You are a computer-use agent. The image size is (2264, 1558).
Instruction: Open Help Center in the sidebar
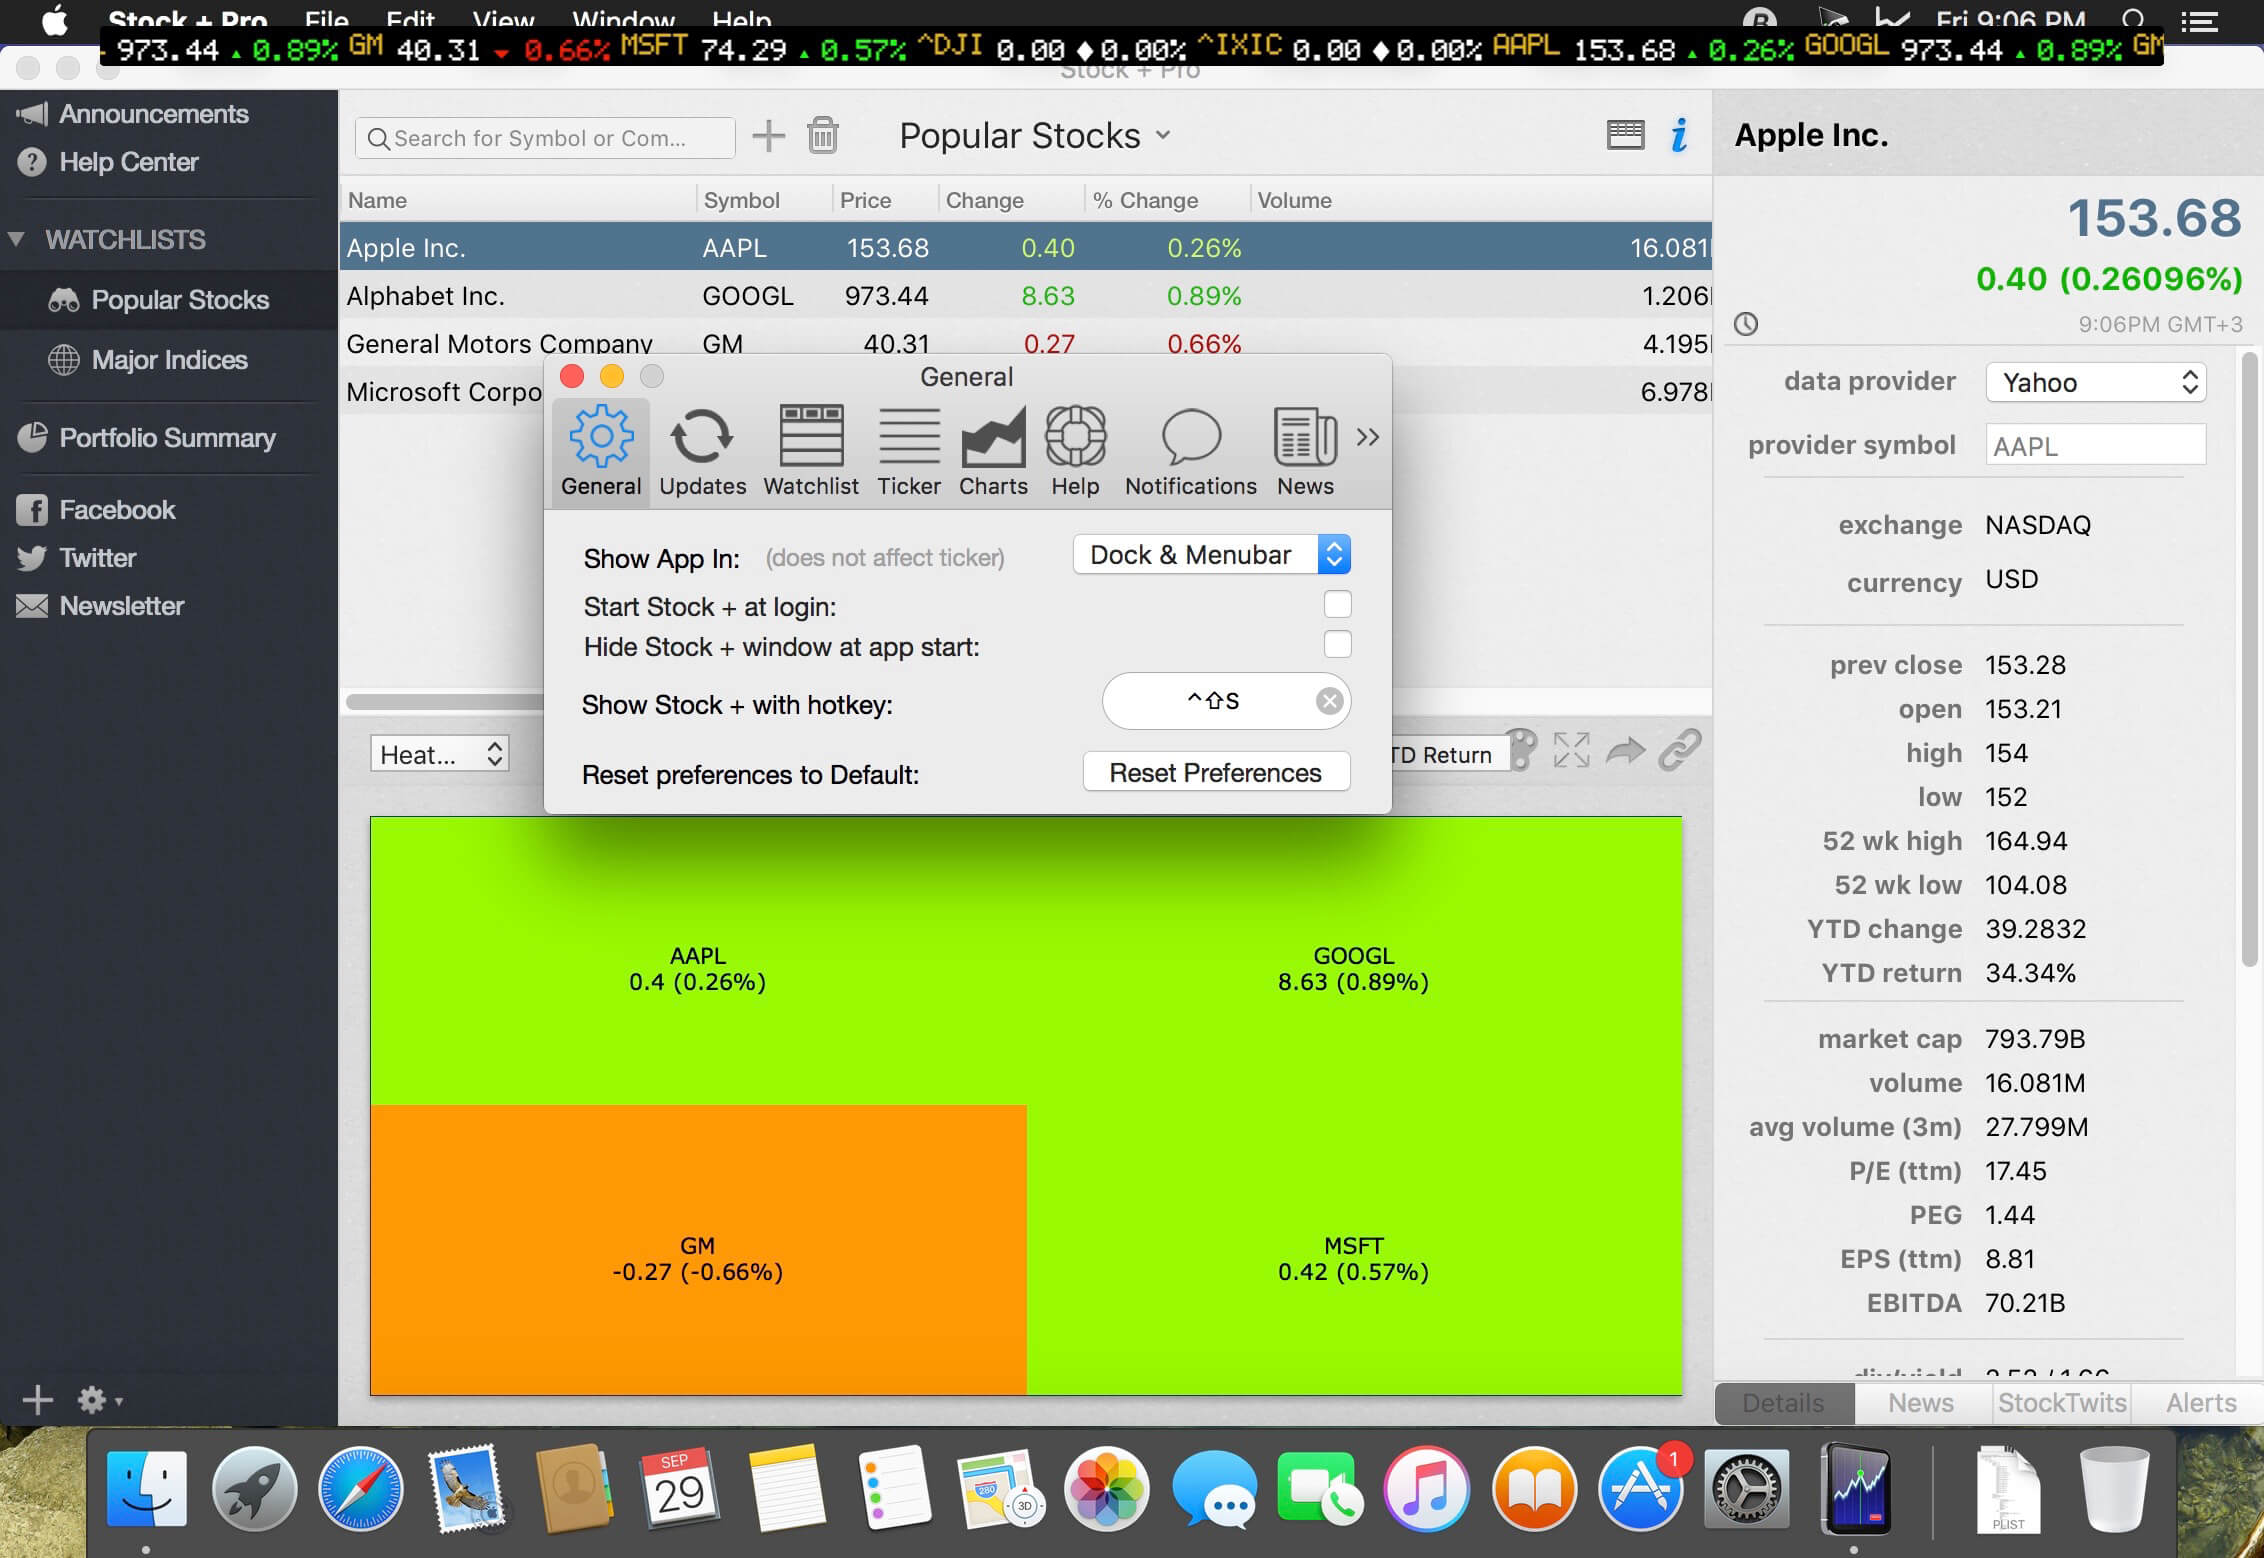[108, 162]
